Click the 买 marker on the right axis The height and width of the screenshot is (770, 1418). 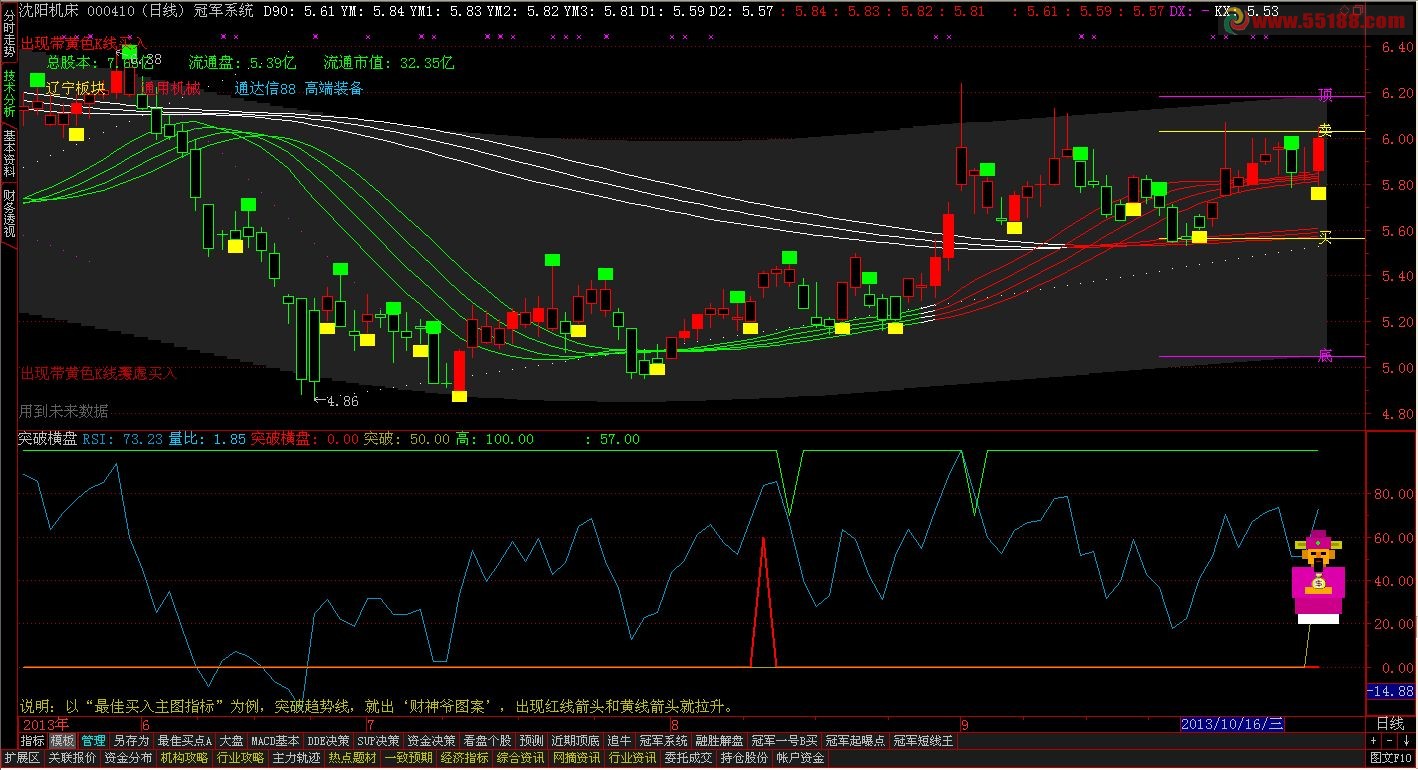[1325, 238]
